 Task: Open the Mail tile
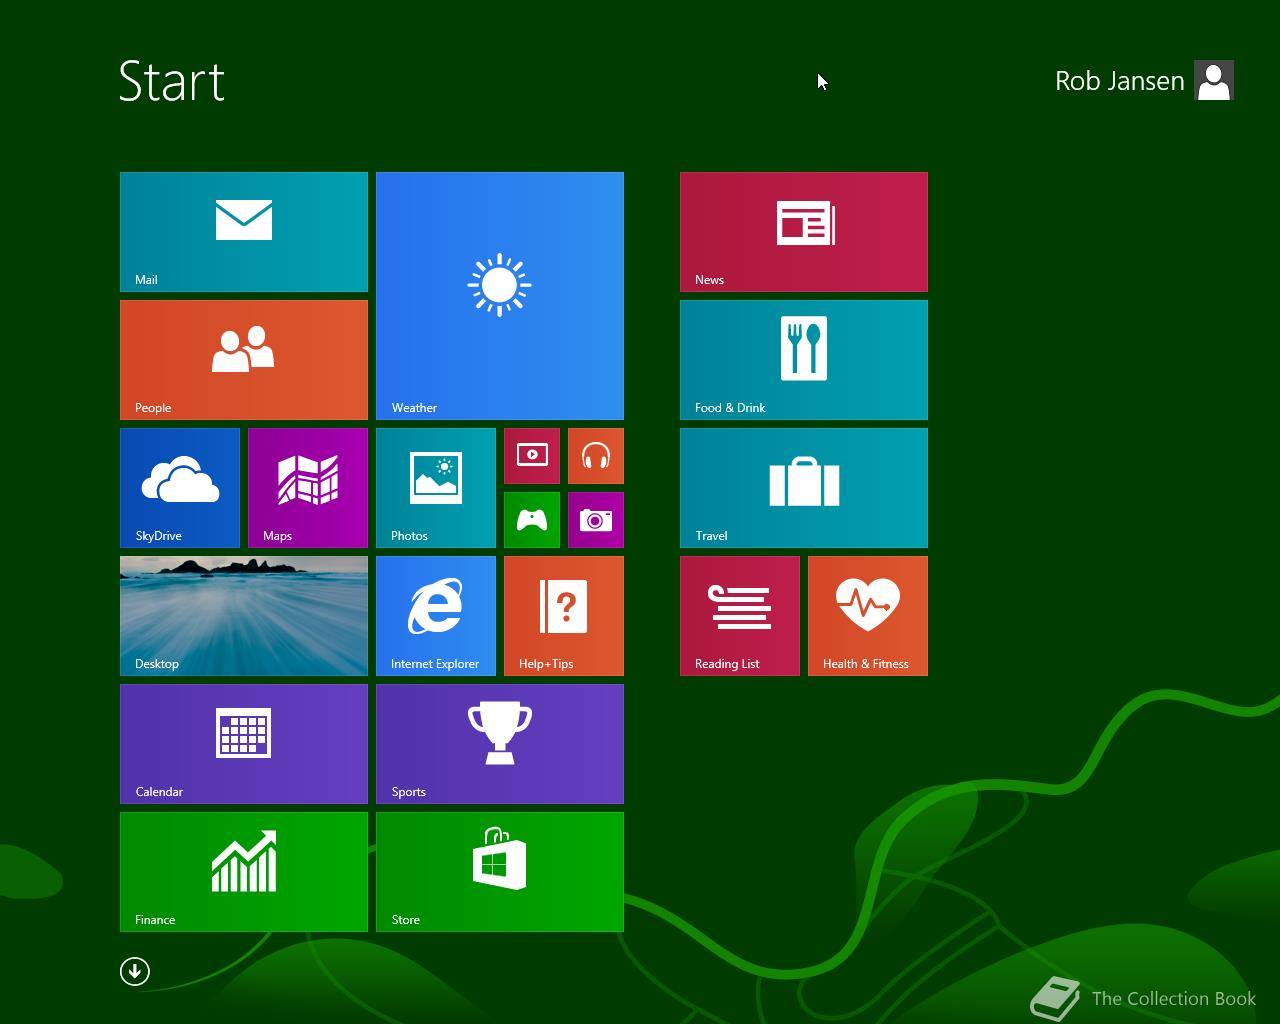click(x=244, y=232)
